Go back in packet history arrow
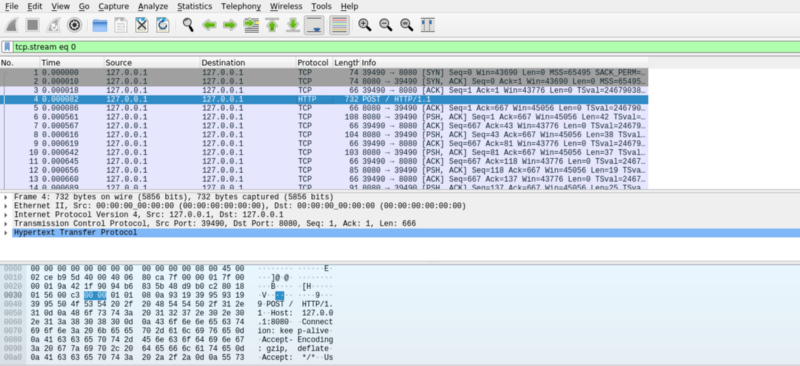 click(209, 25)
